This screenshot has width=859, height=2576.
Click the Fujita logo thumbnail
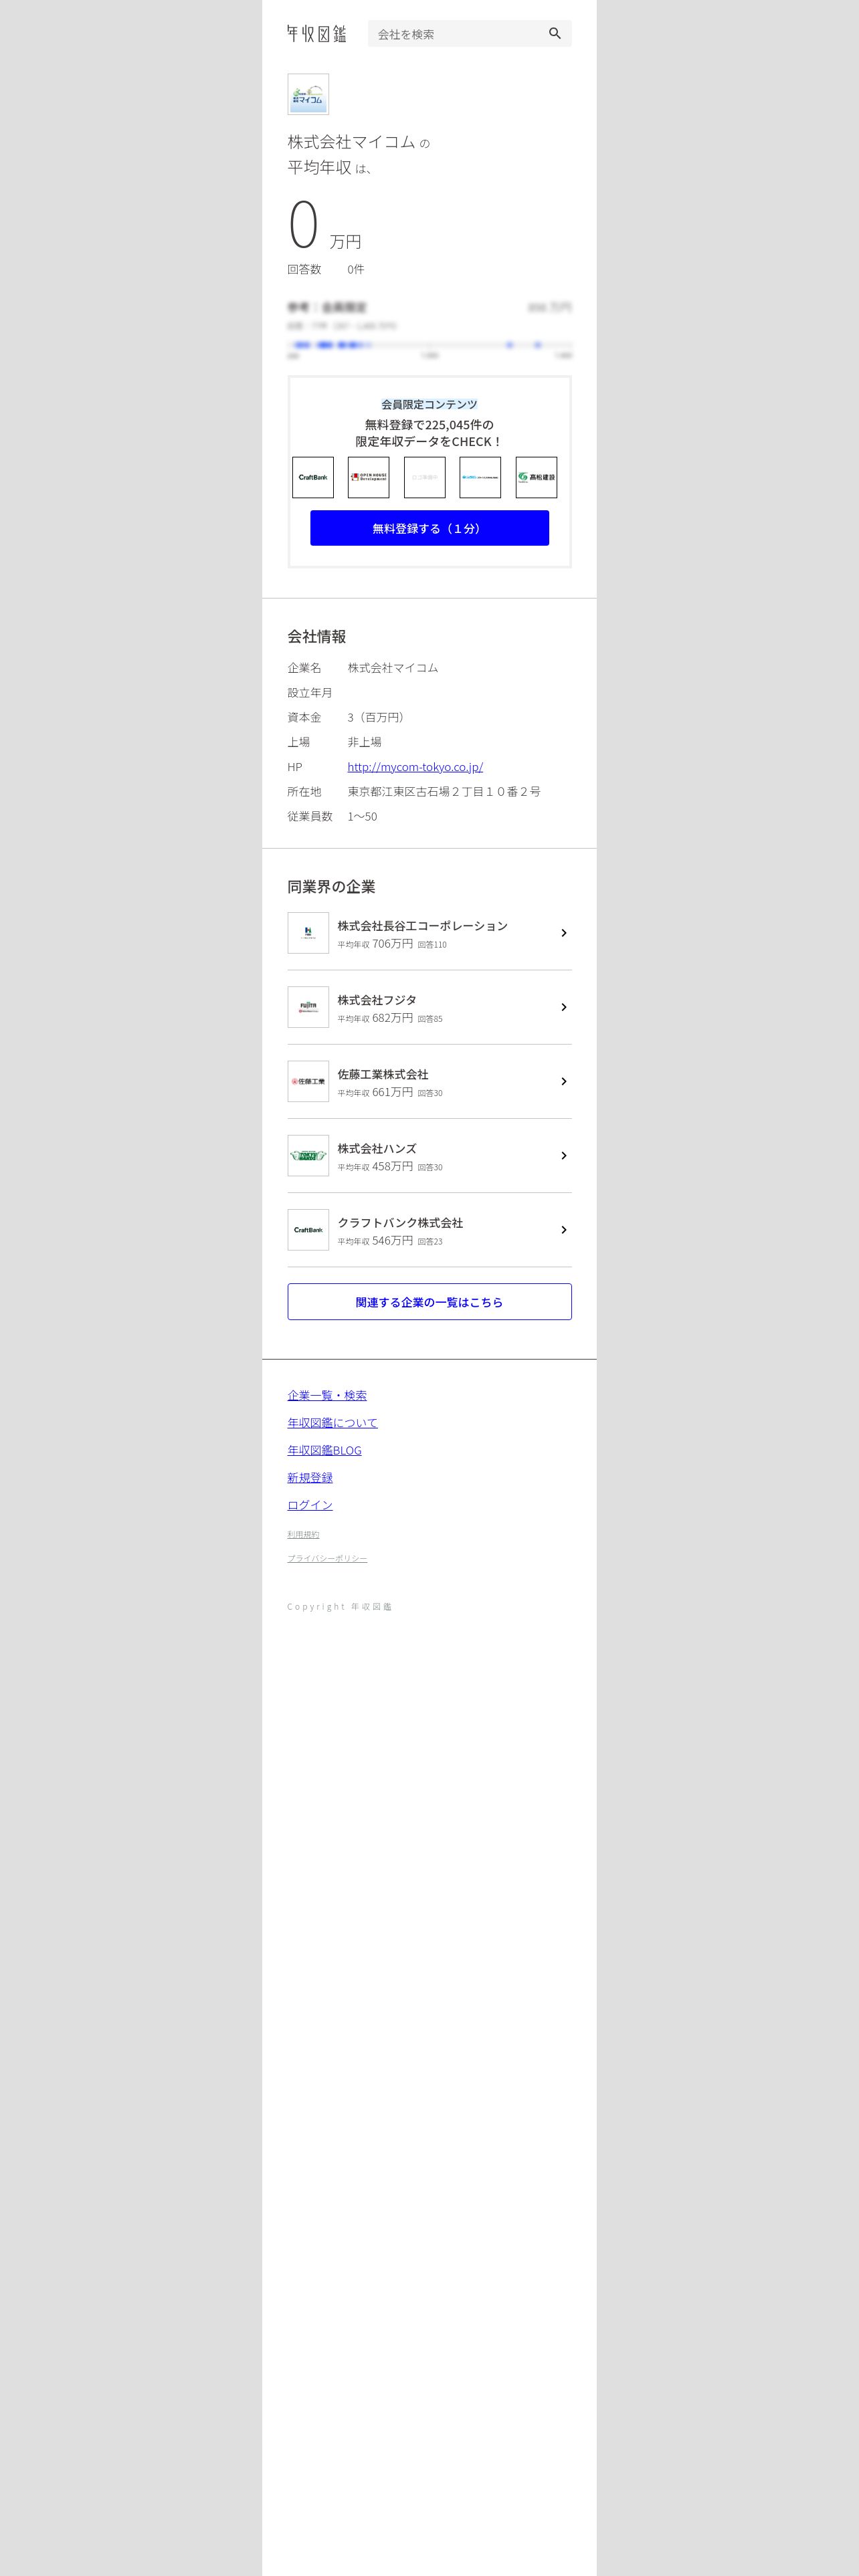[308, 1007]
